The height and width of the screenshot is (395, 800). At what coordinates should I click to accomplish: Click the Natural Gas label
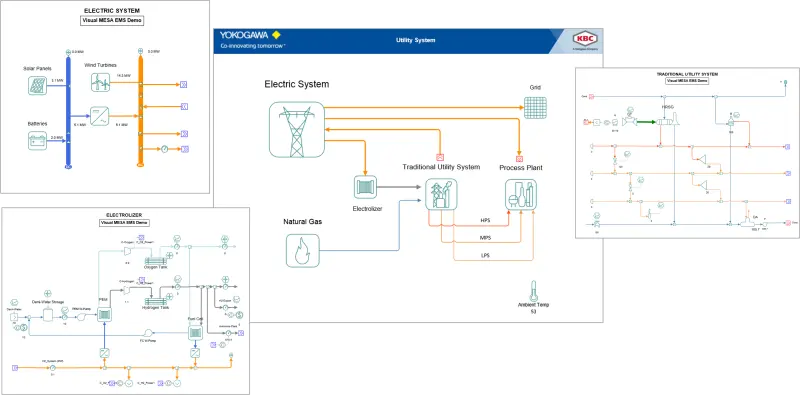[x=303, y=222]
